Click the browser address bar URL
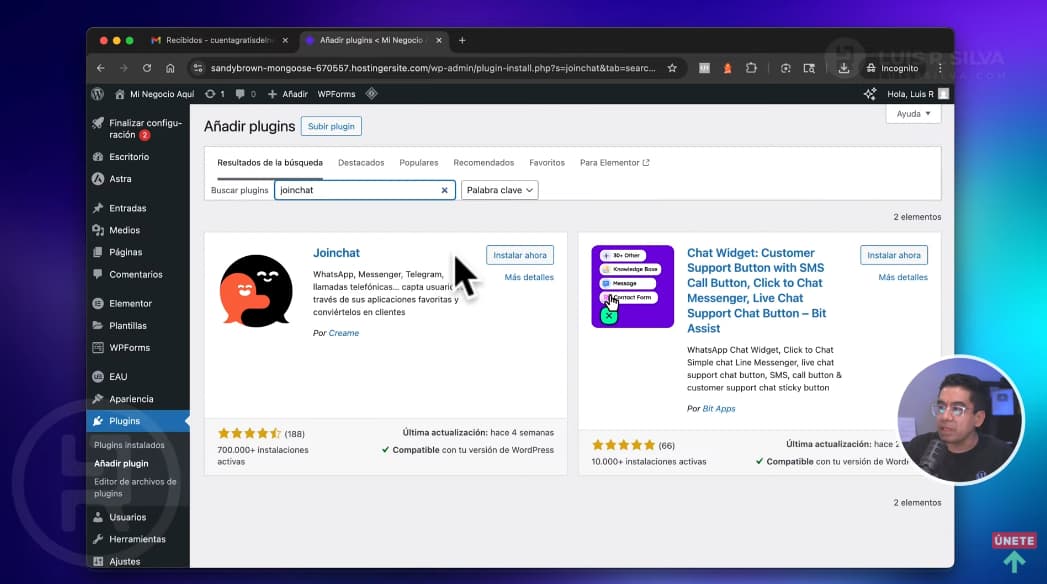This screenshot has width=1047, height=584. tap(433, 68)
